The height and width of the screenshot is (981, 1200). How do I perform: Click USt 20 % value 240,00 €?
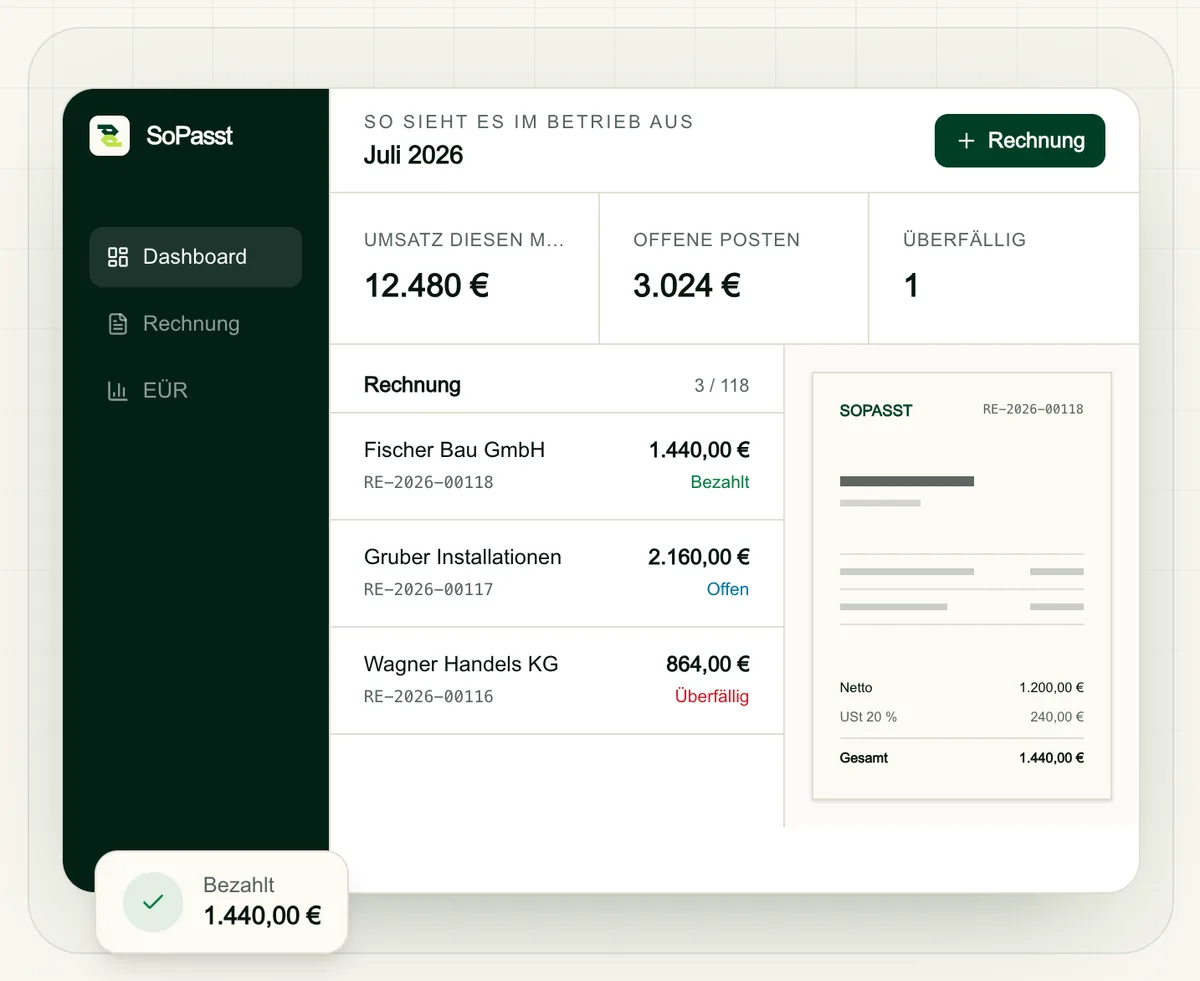point(1057,717)
